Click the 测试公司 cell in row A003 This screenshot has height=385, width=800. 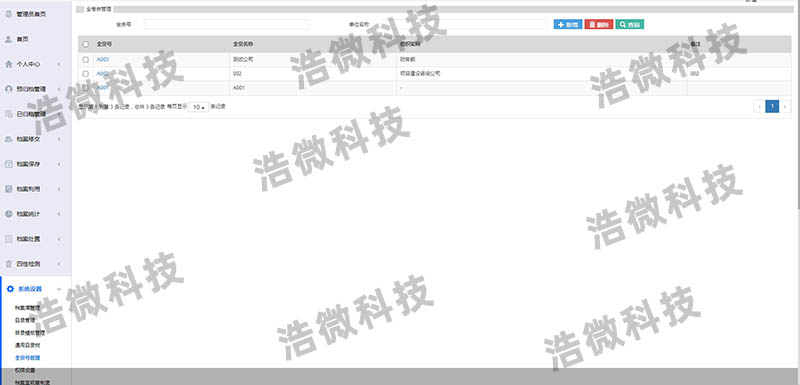243,60
